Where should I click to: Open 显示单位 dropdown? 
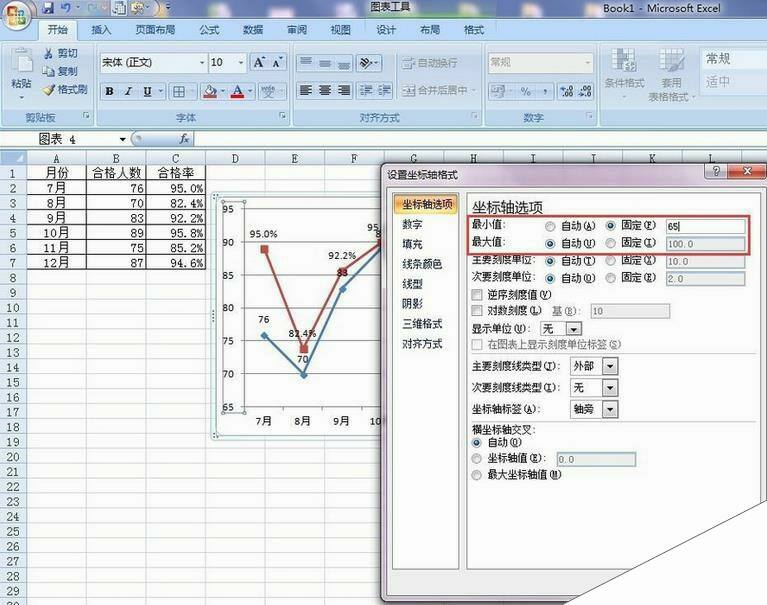click(574, 329)
